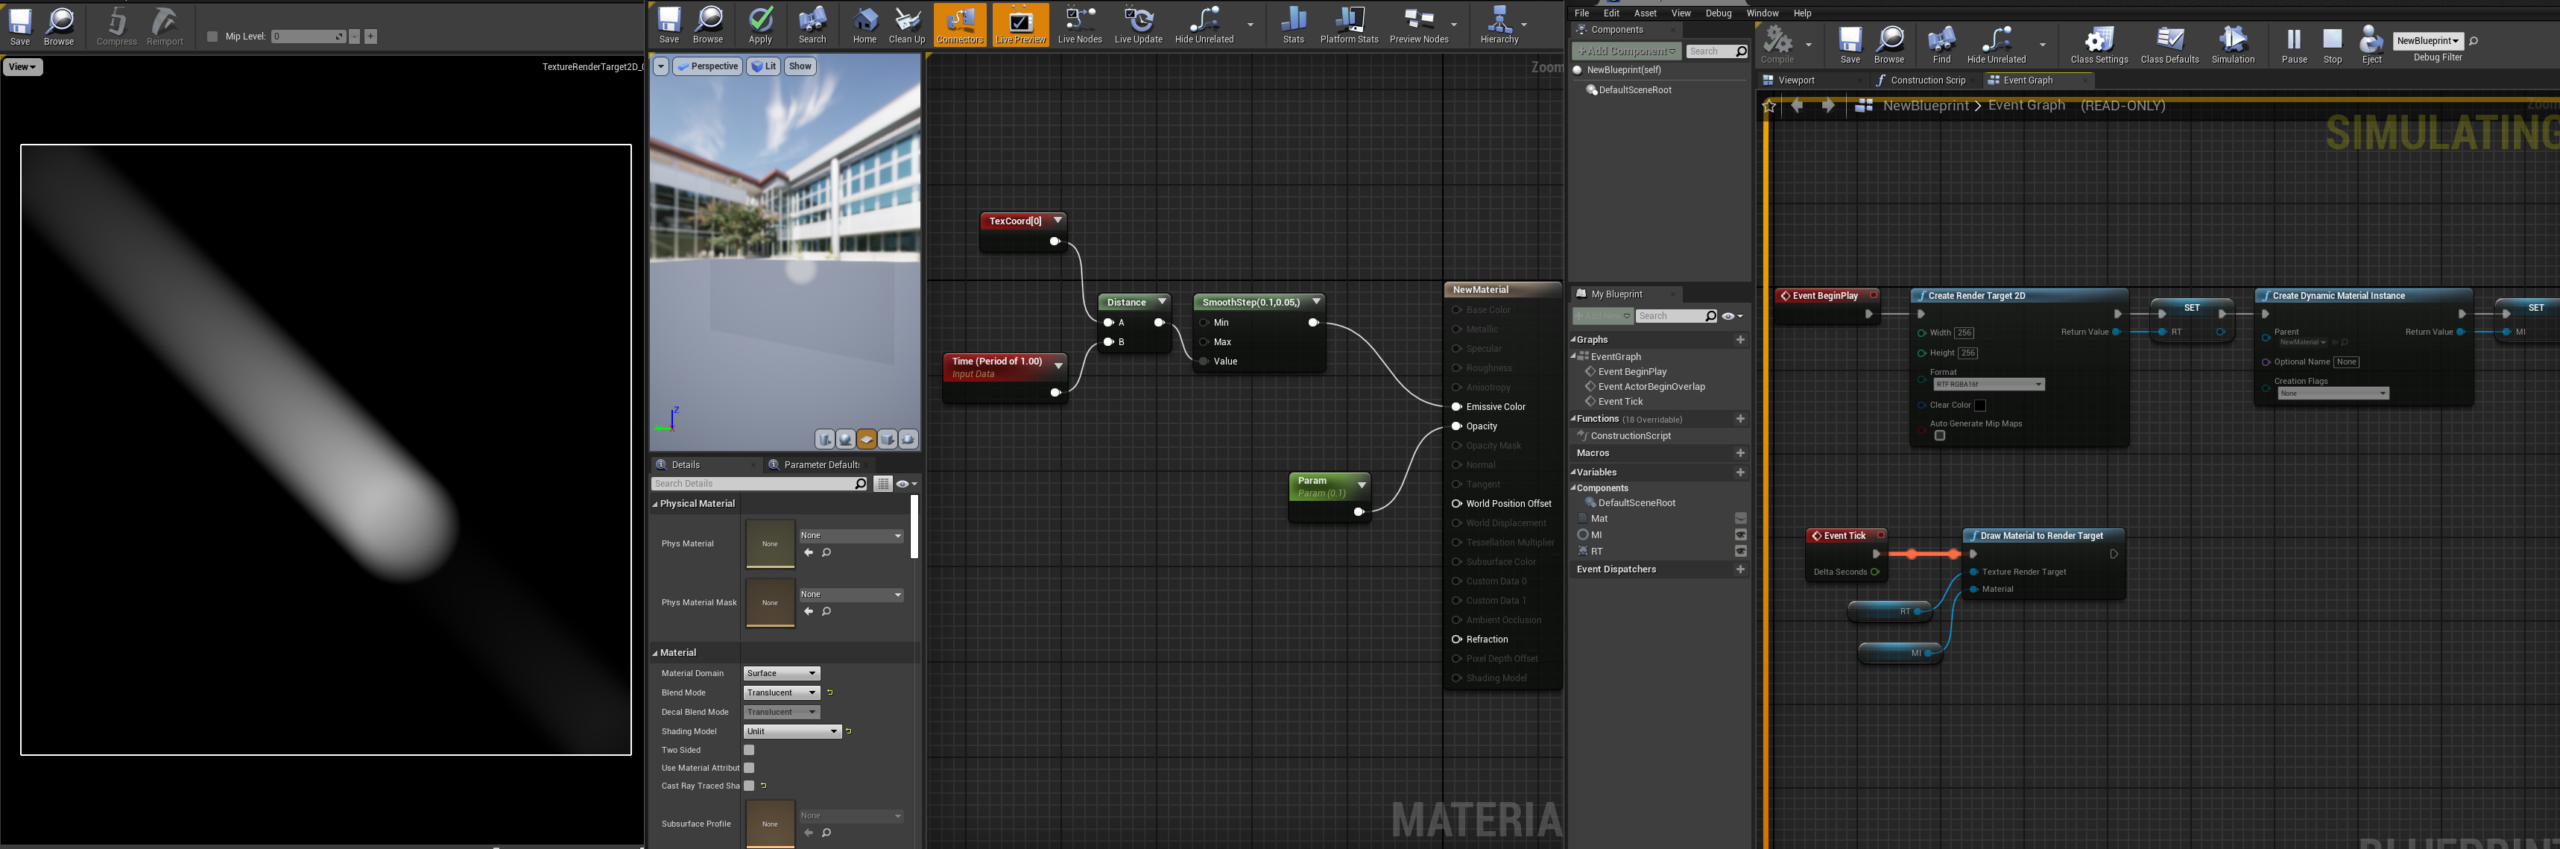Screen dimensions: 2560x849
Task: Open the Debug menu
Action: click(x=1718, y=13)
